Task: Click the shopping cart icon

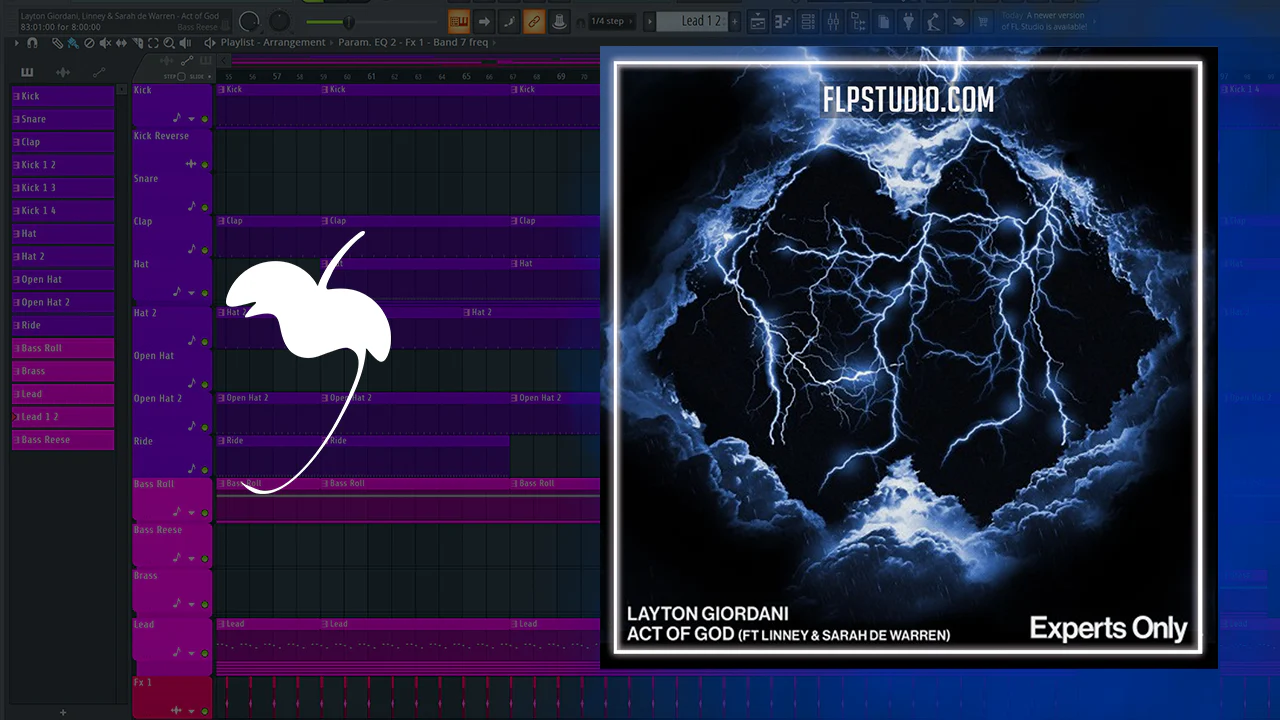Action: point(984,21)
